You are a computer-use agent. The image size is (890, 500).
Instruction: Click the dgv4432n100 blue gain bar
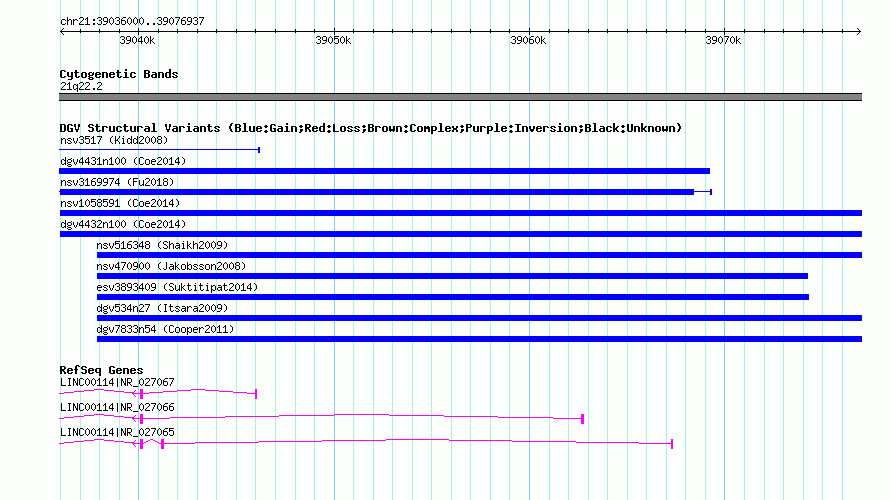tap(460, 234)
